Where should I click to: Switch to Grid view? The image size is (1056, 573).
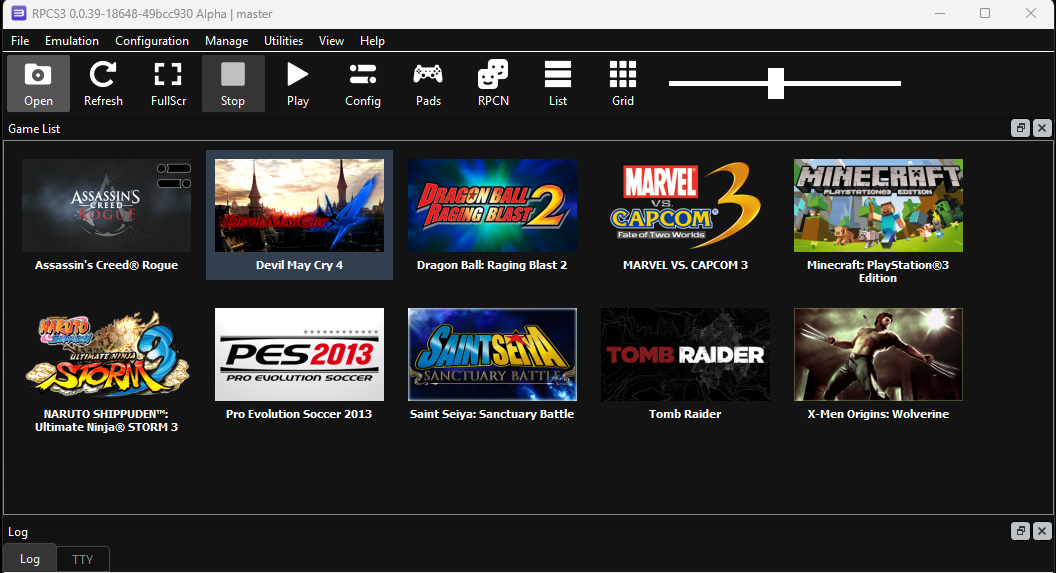click(622, 83)
